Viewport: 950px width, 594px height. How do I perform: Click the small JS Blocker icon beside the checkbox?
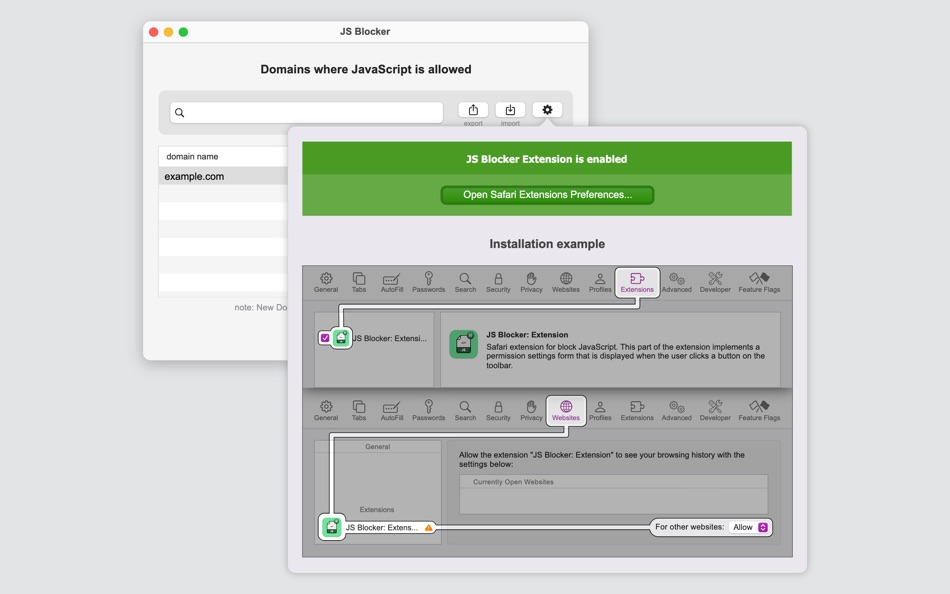pyautogui.click(x=341, y=338)
